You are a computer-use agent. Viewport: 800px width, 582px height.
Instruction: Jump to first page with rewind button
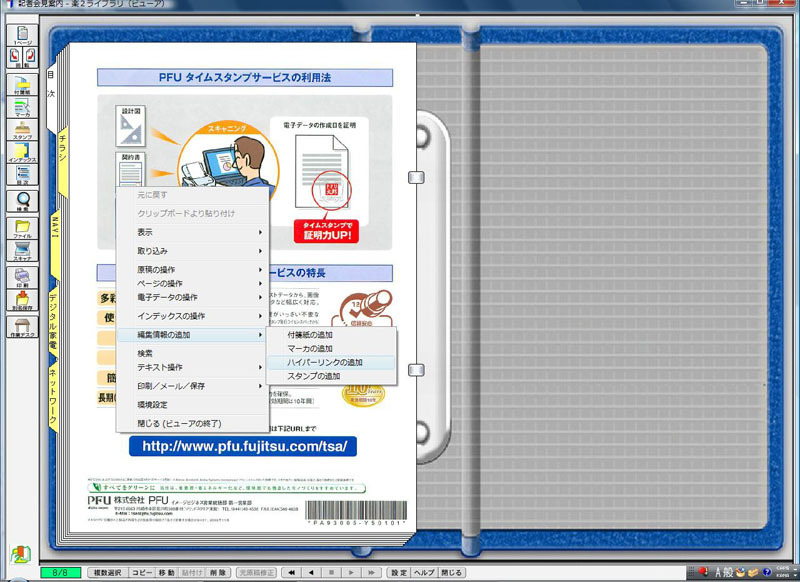pyautogui.click(x=291, y=573)
